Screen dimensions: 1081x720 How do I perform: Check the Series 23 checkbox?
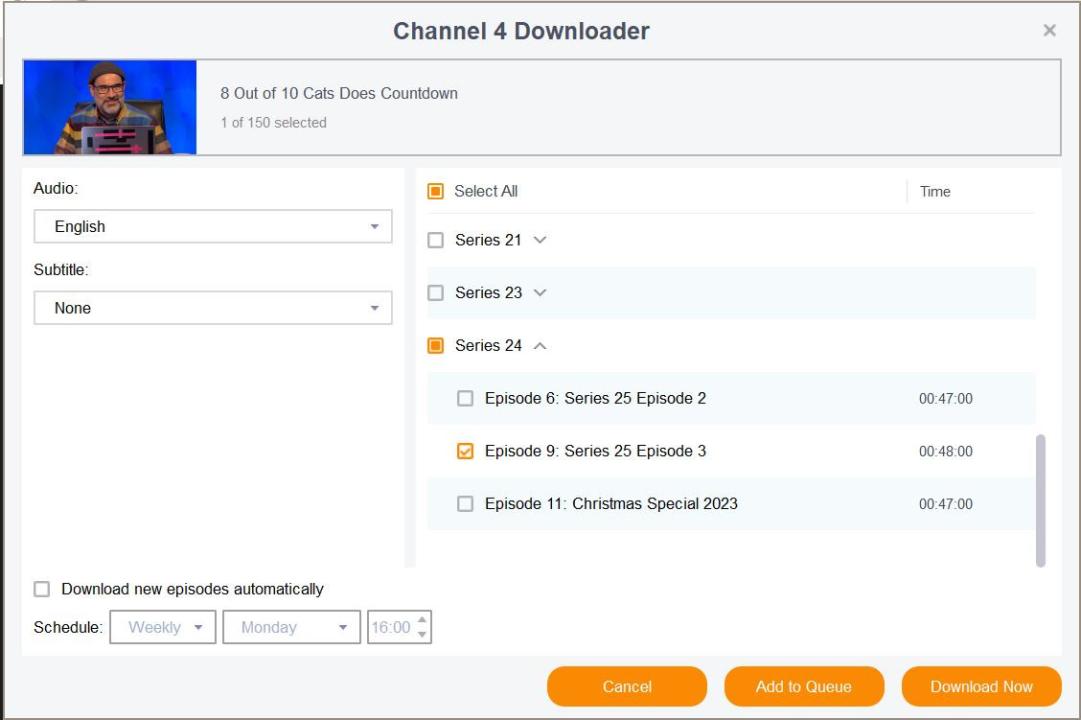pyautogui.click(x=435, y=293)
